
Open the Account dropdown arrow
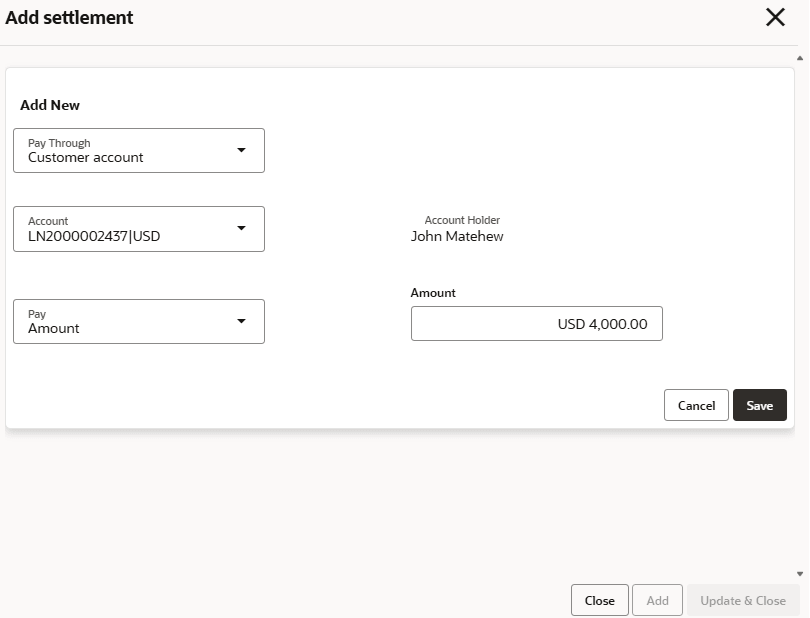(x=241, y=228)
